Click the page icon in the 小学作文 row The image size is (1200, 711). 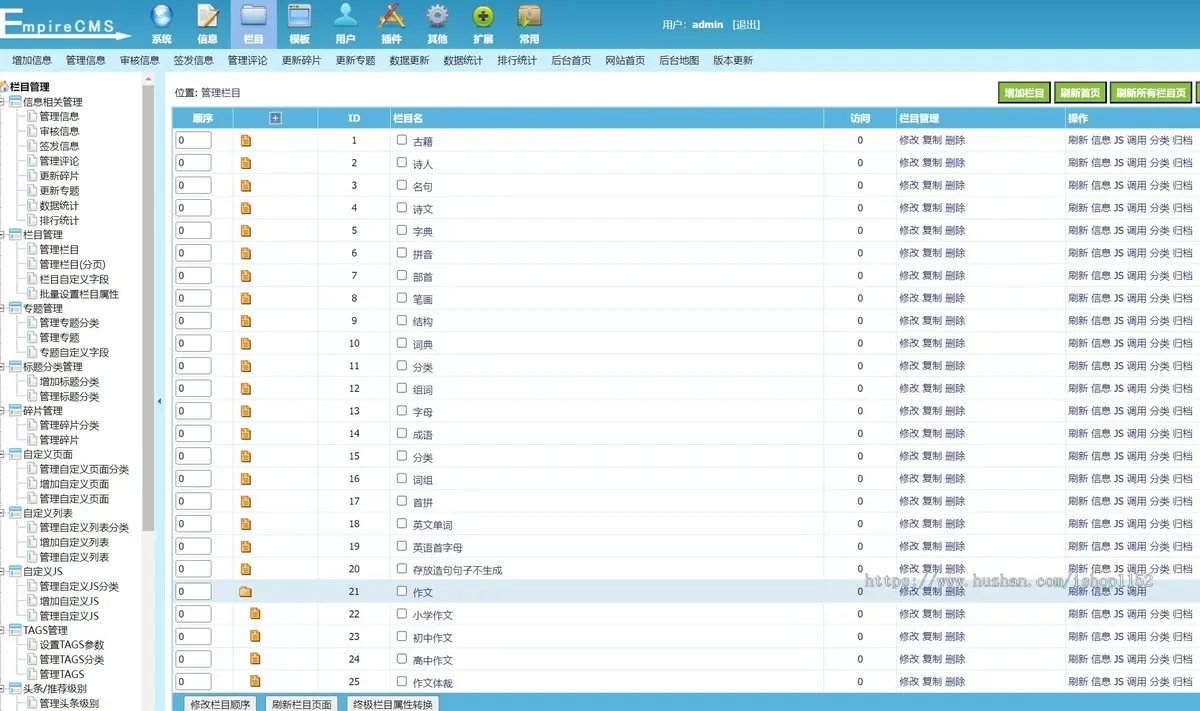[x=255, y=614]
